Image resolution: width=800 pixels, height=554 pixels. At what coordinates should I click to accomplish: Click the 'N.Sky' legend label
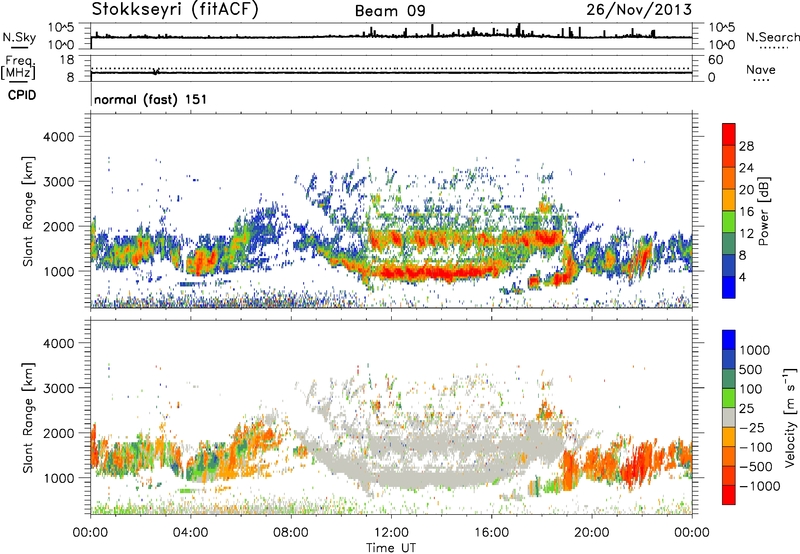[x=19, y=37]
